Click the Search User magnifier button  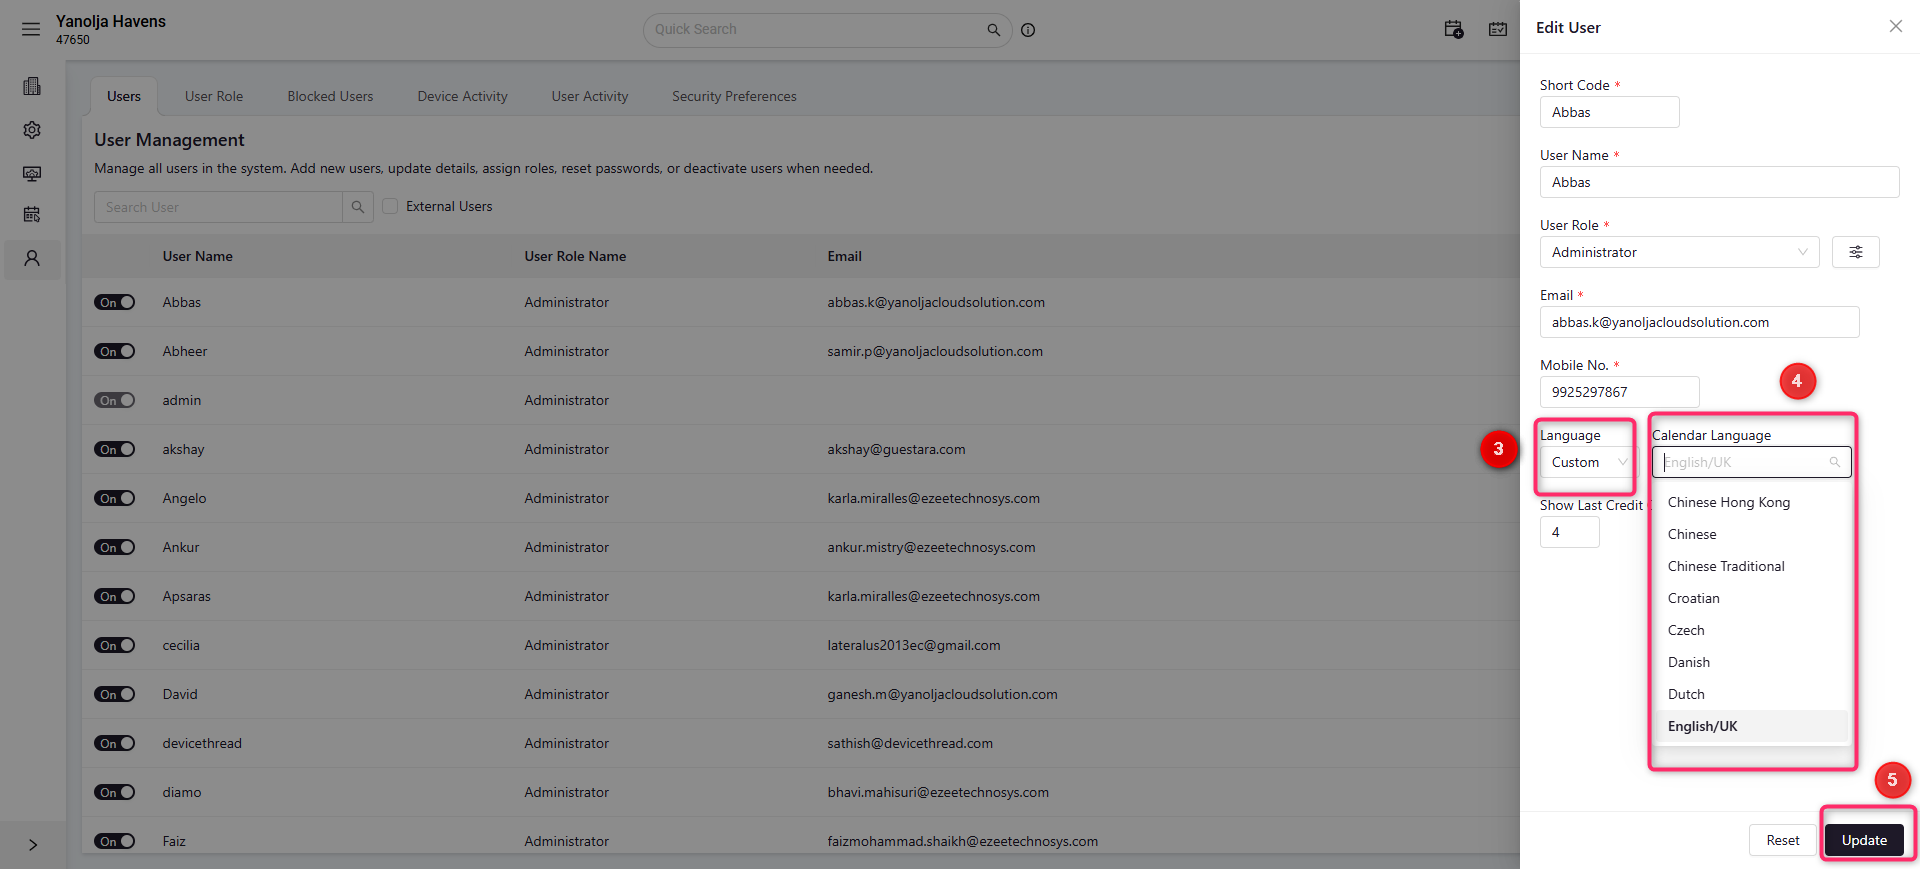[358, 207]
